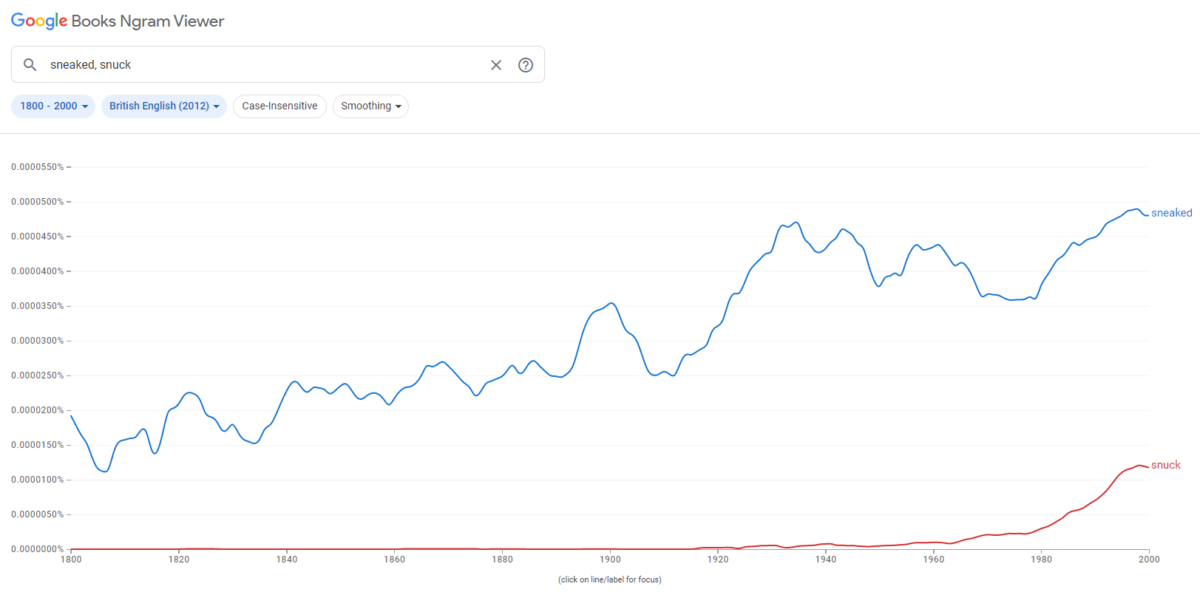Click the 1900 x-axis year label

(x=610, y=562)
